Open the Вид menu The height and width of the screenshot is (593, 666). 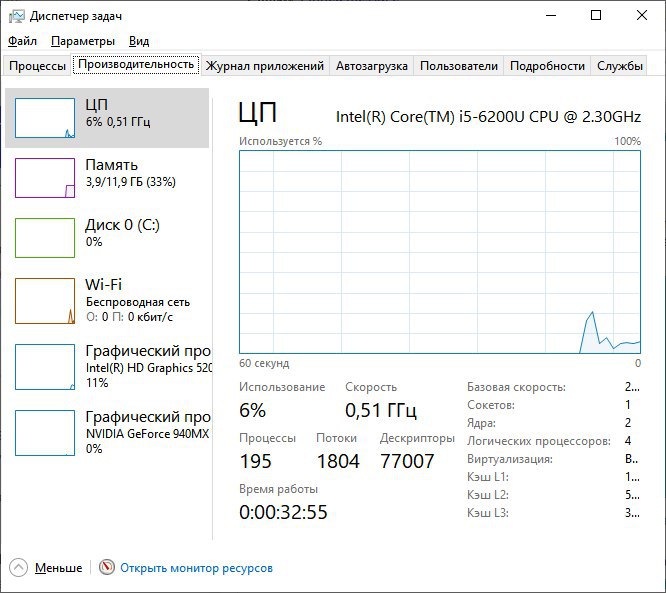139,41
